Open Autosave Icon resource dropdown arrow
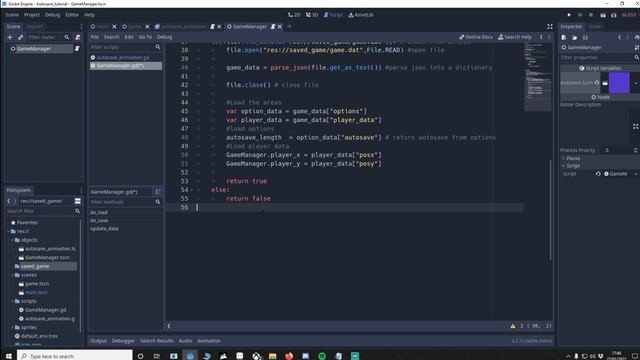This screenshot has width=640, height=360. [x=636, y=83]
